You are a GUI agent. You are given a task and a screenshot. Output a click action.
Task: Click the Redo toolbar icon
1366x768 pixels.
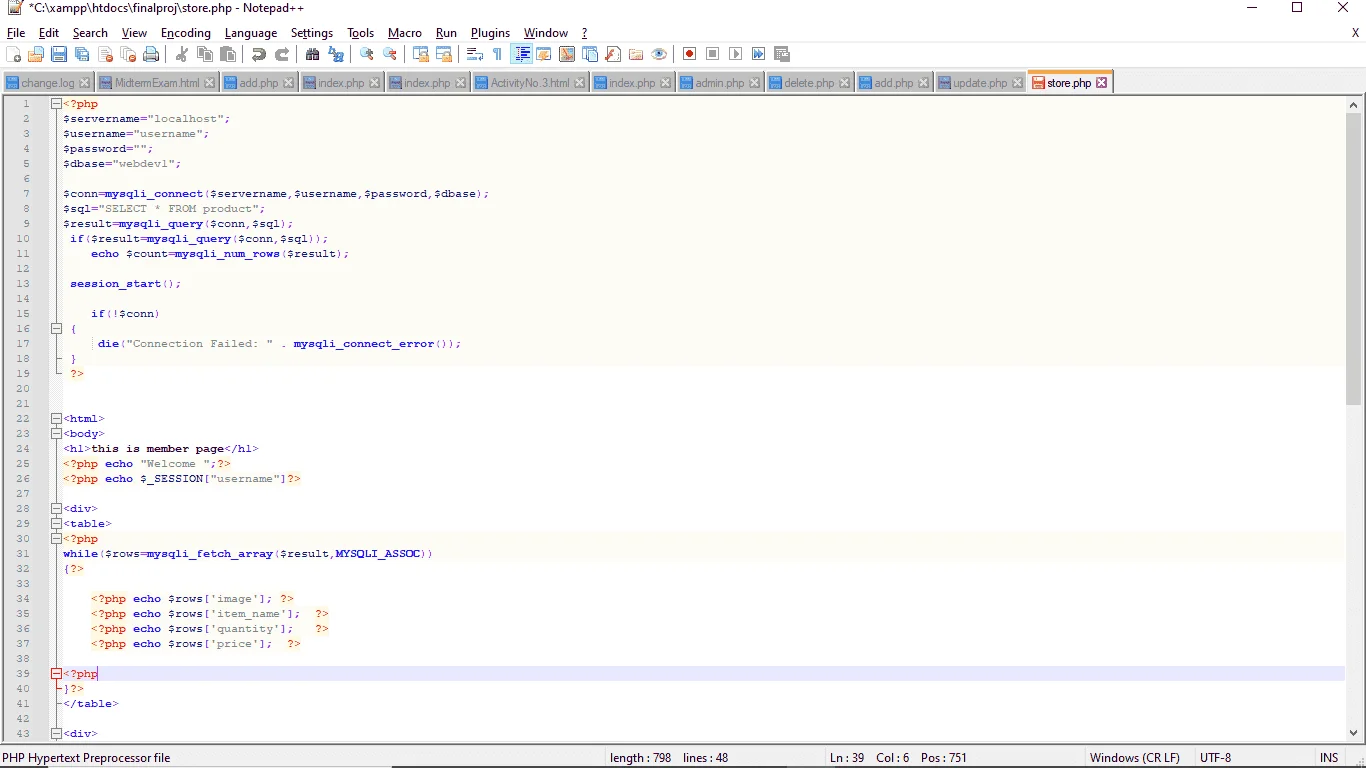pos(282,54)
